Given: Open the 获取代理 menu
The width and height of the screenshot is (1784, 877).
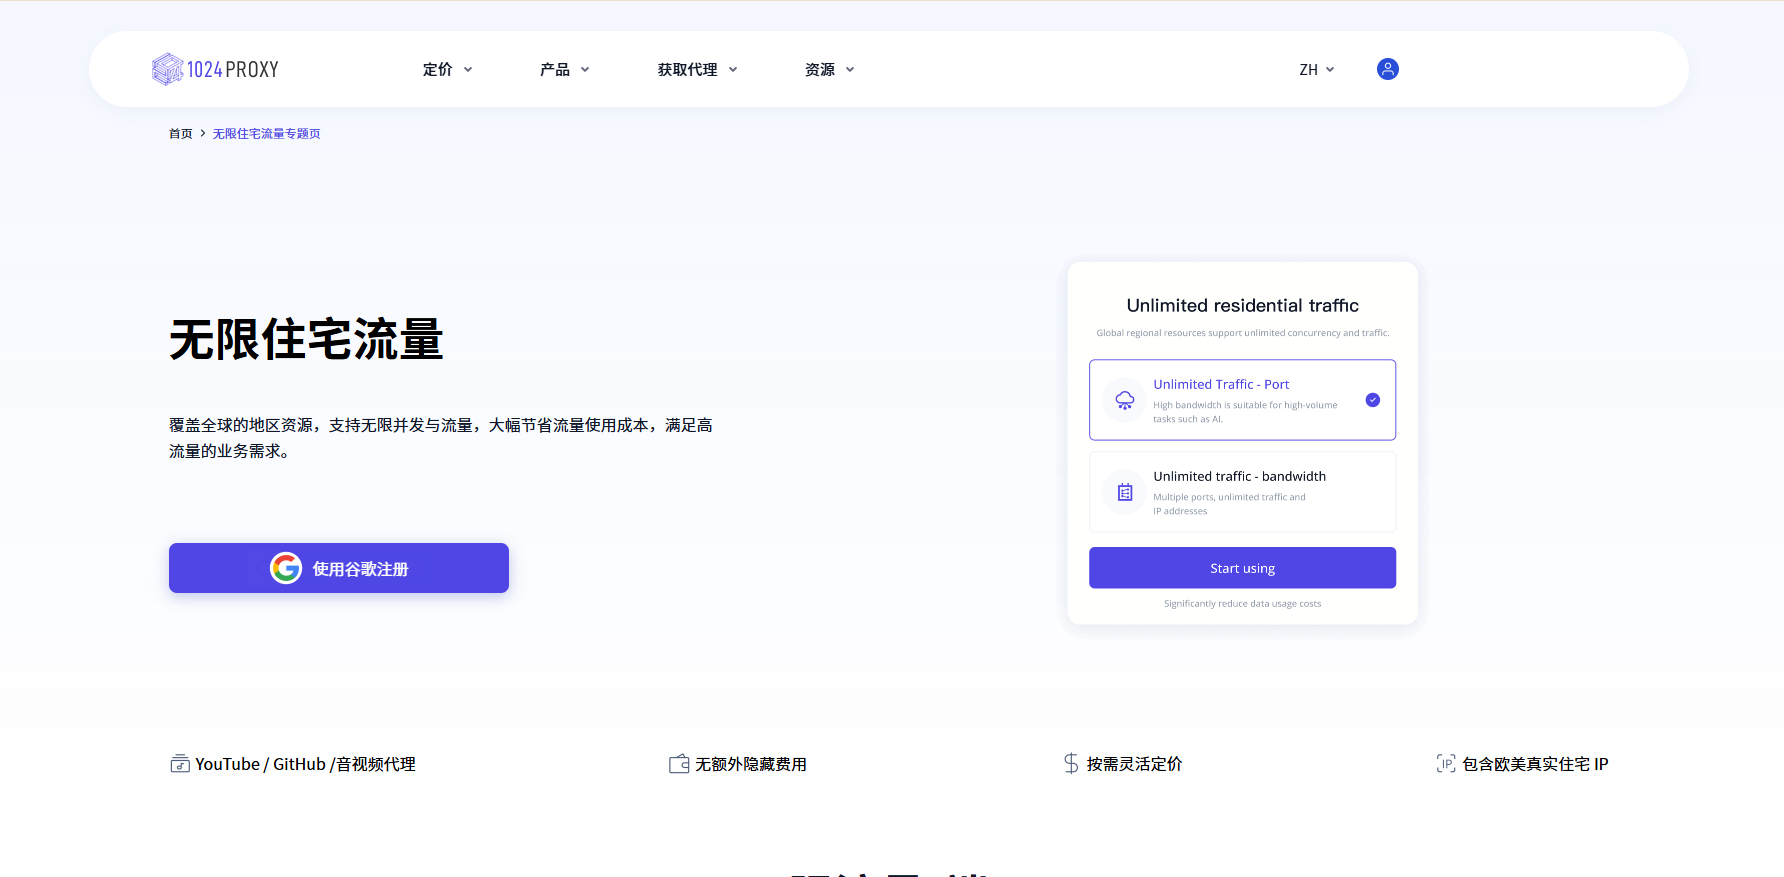Looking at the screenshot, I should coord(697,70).
